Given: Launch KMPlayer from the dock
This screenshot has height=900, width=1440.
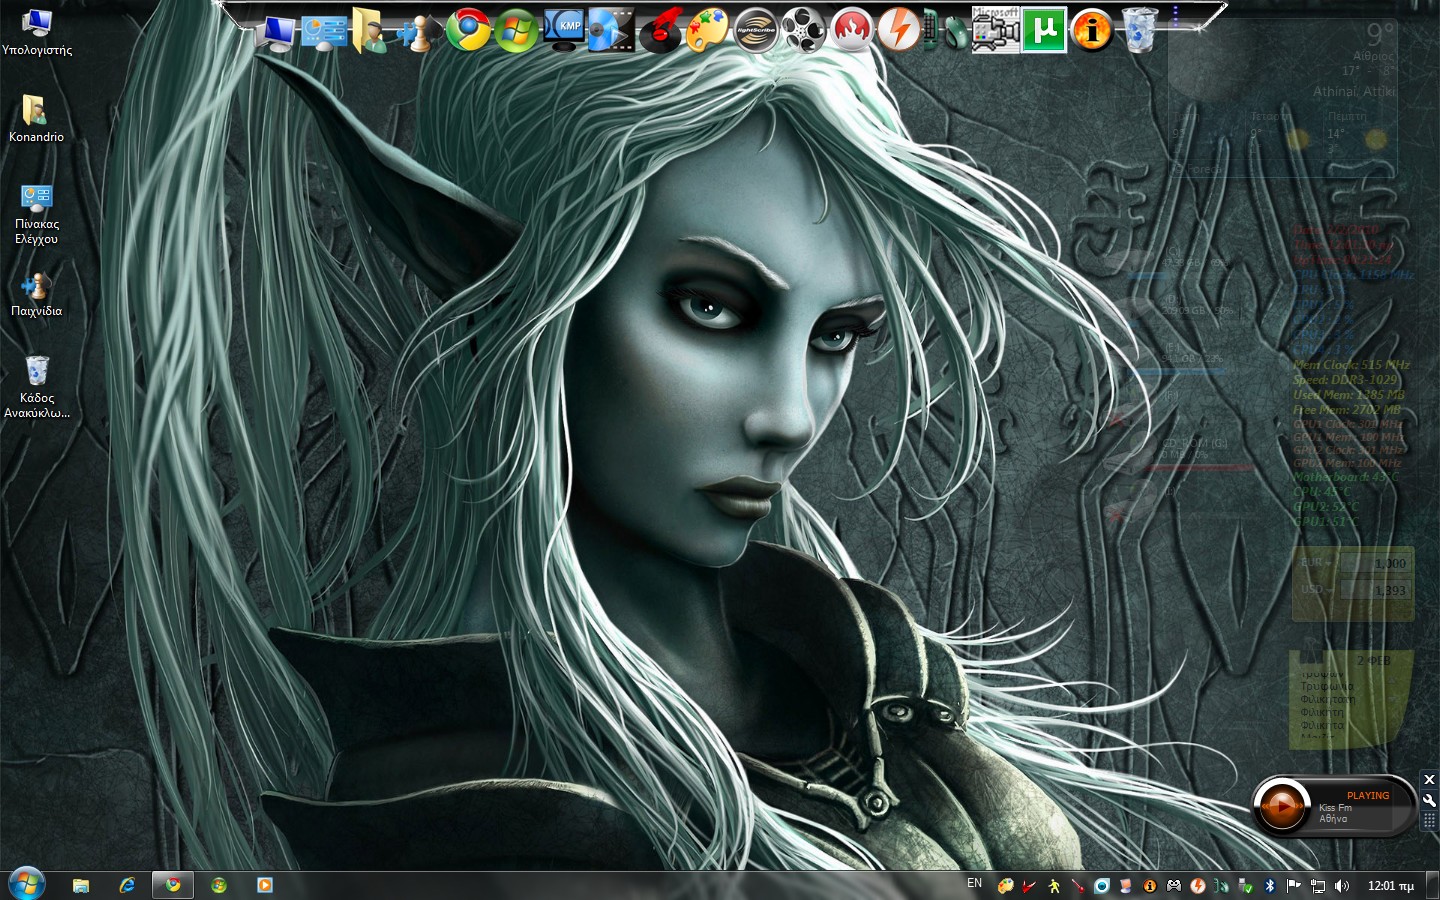Looking at the screenshot, I should coord(565,30).
